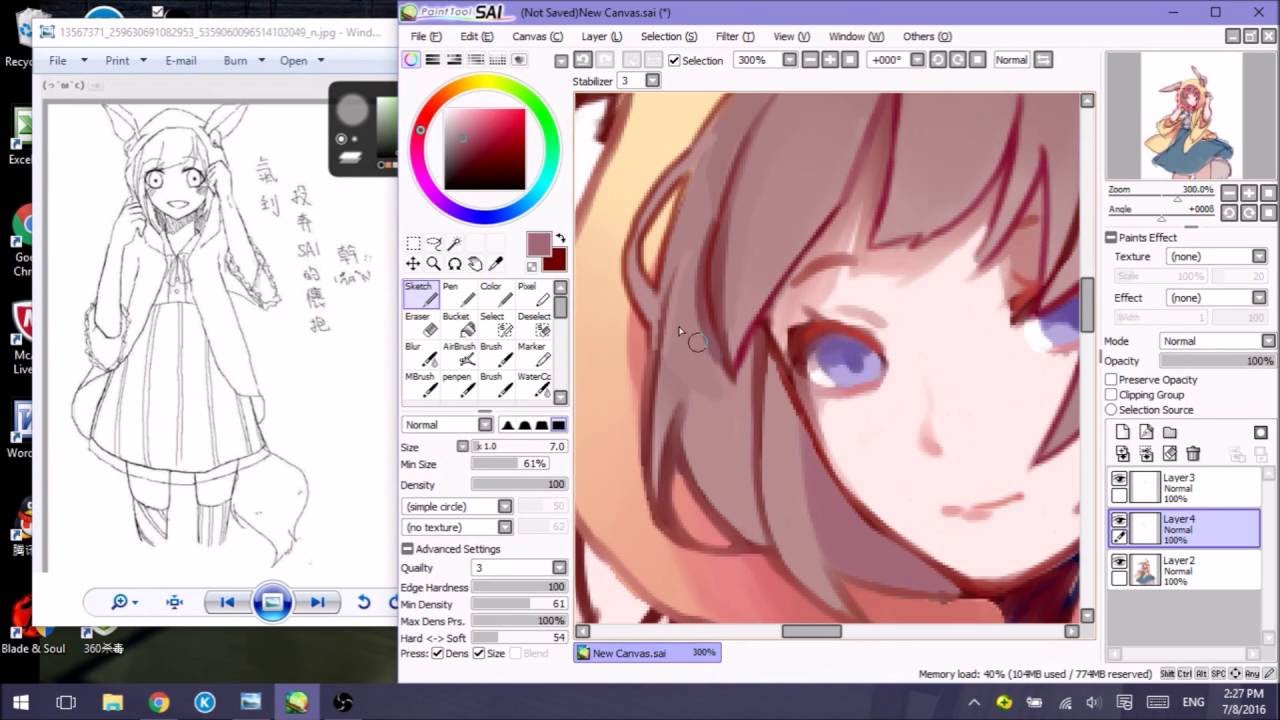Show the color wheel panel toggle
The image size is (1280, 720).
tap(412, 60)
